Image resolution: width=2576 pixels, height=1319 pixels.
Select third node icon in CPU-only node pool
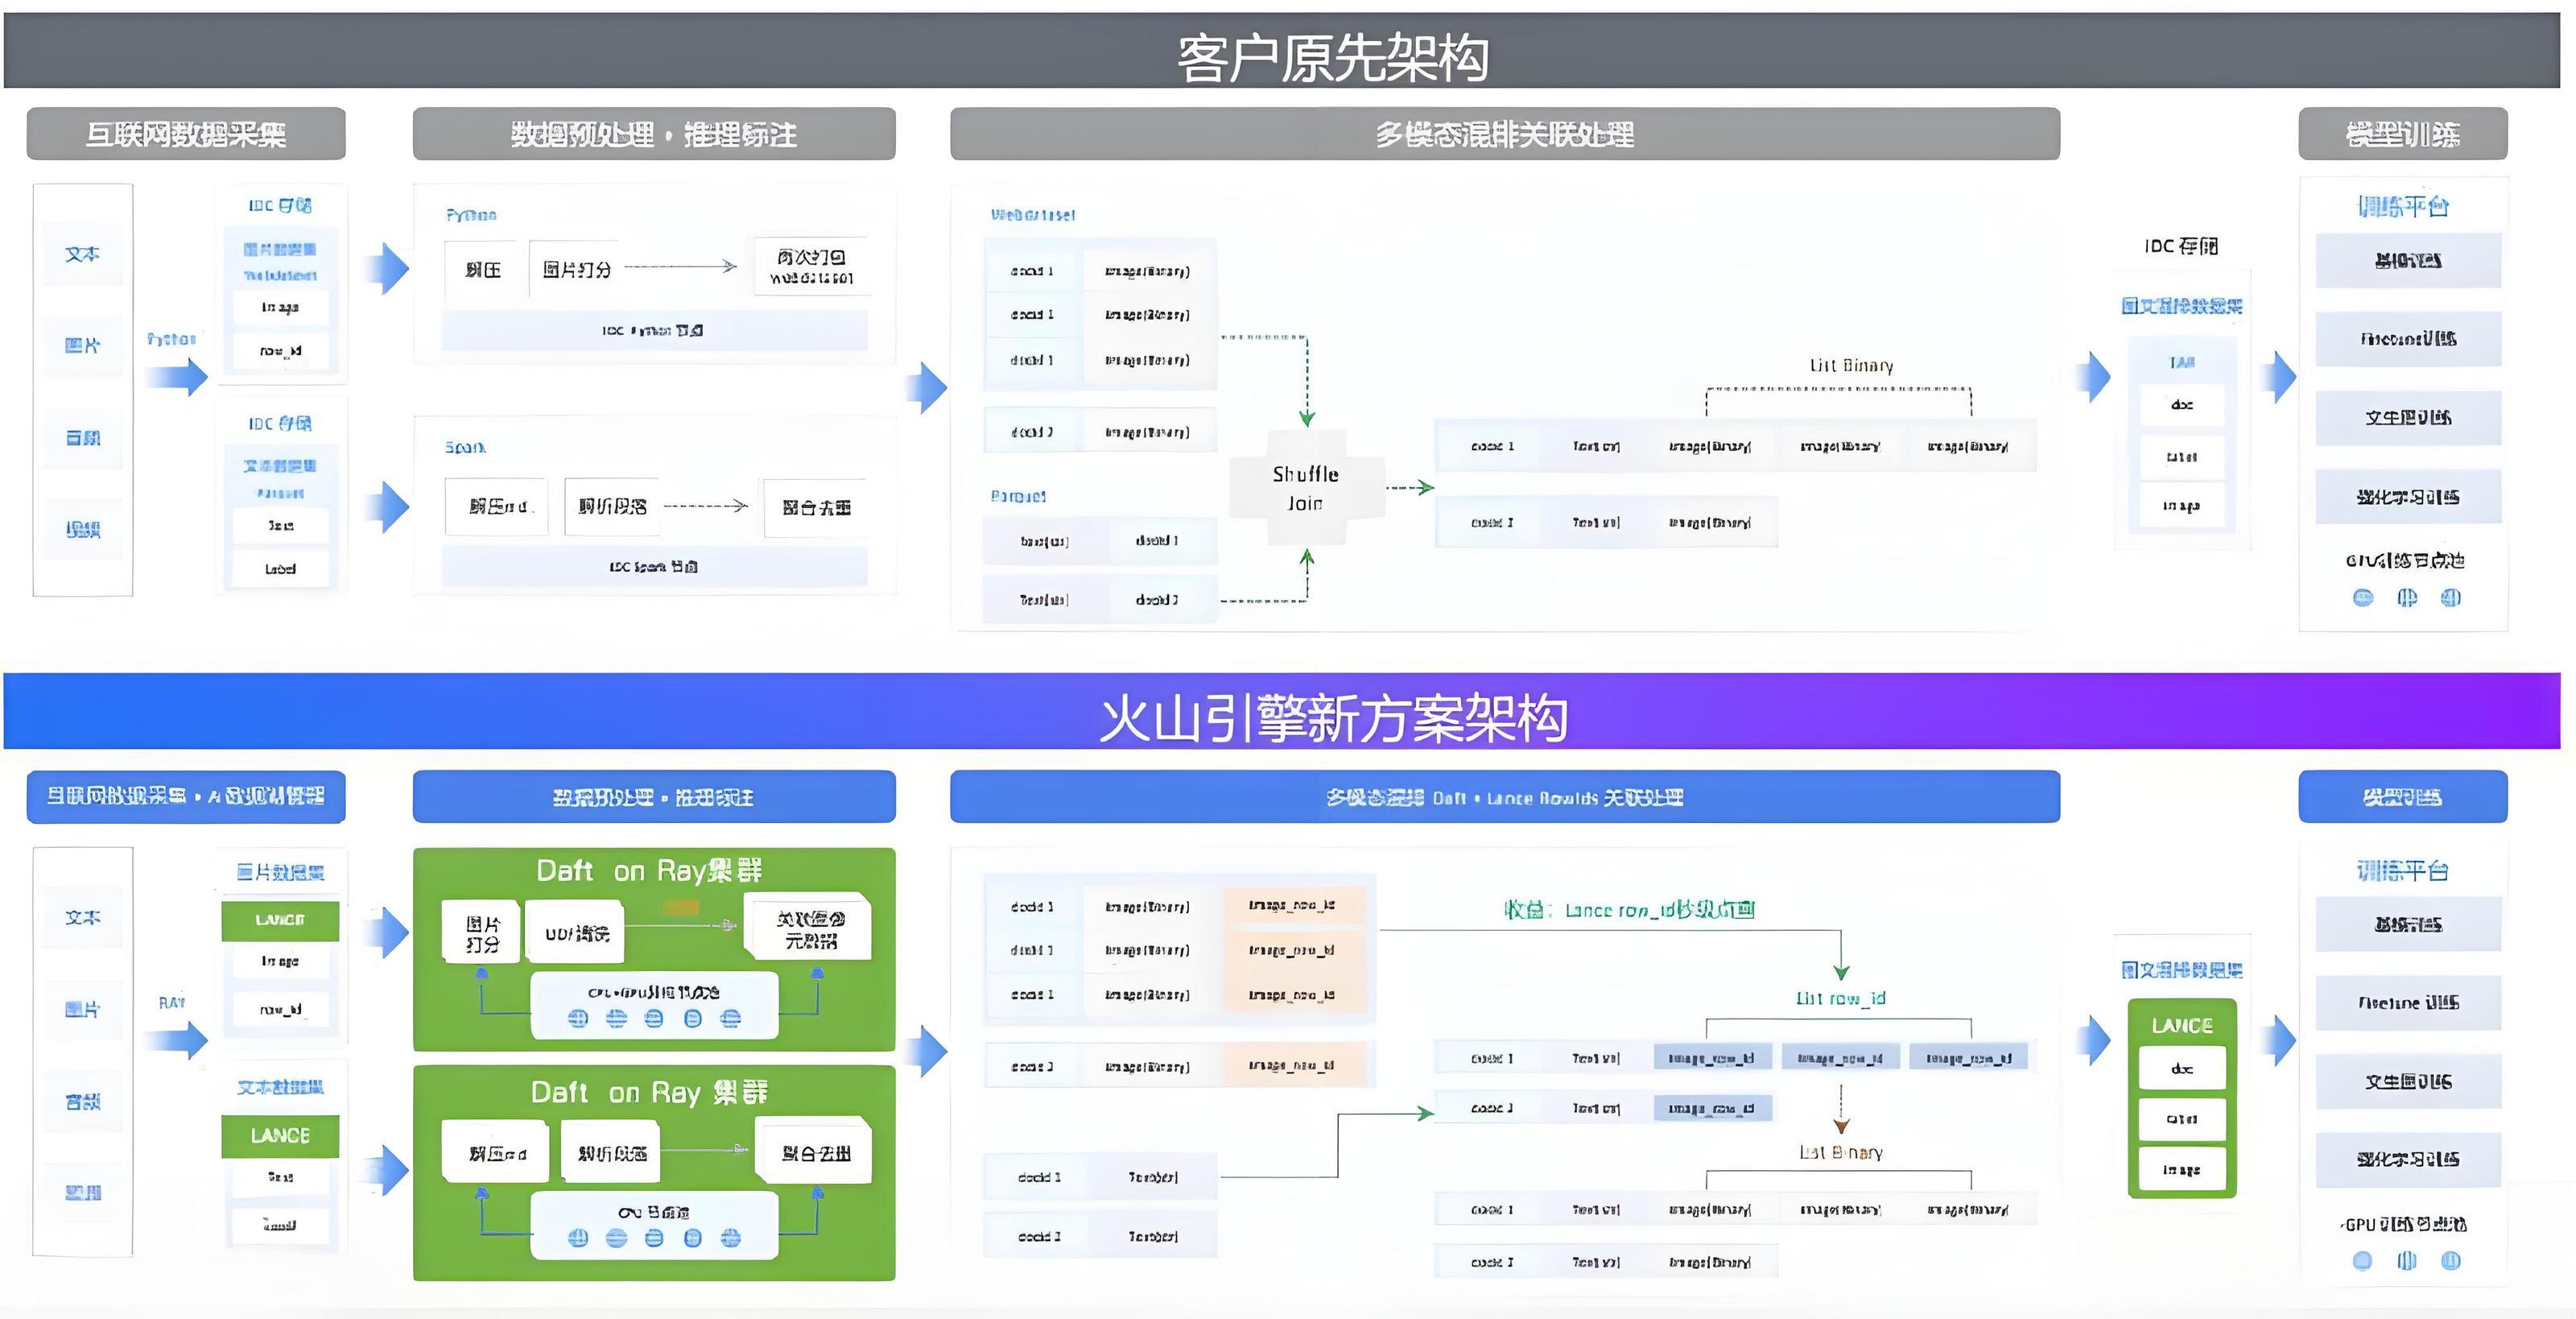[x=654, y=1238]
